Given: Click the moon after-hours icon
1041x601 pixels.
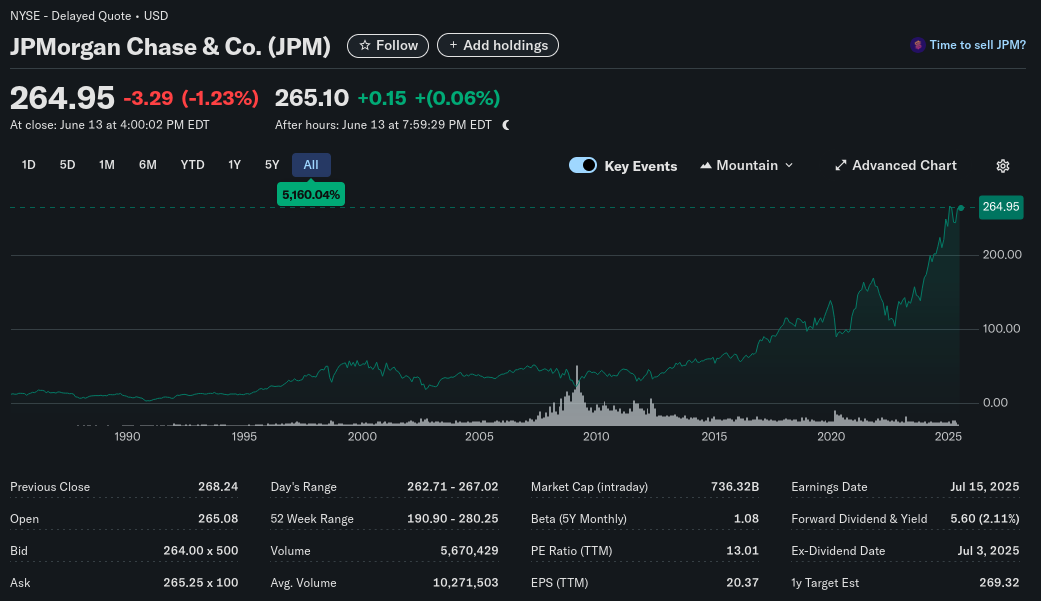Looking at the screenshot, I should pos(506,125).
